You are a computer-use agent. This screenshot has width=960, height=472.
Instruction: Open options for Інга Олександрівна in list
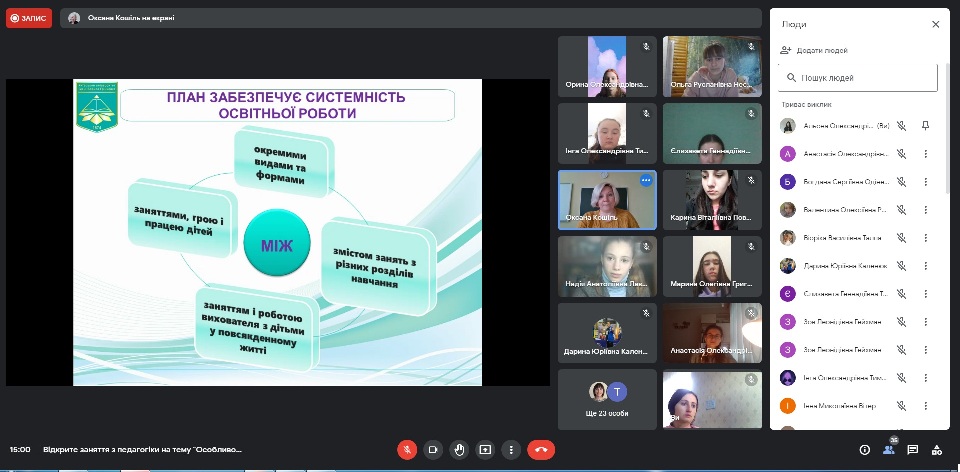[925, 378]
